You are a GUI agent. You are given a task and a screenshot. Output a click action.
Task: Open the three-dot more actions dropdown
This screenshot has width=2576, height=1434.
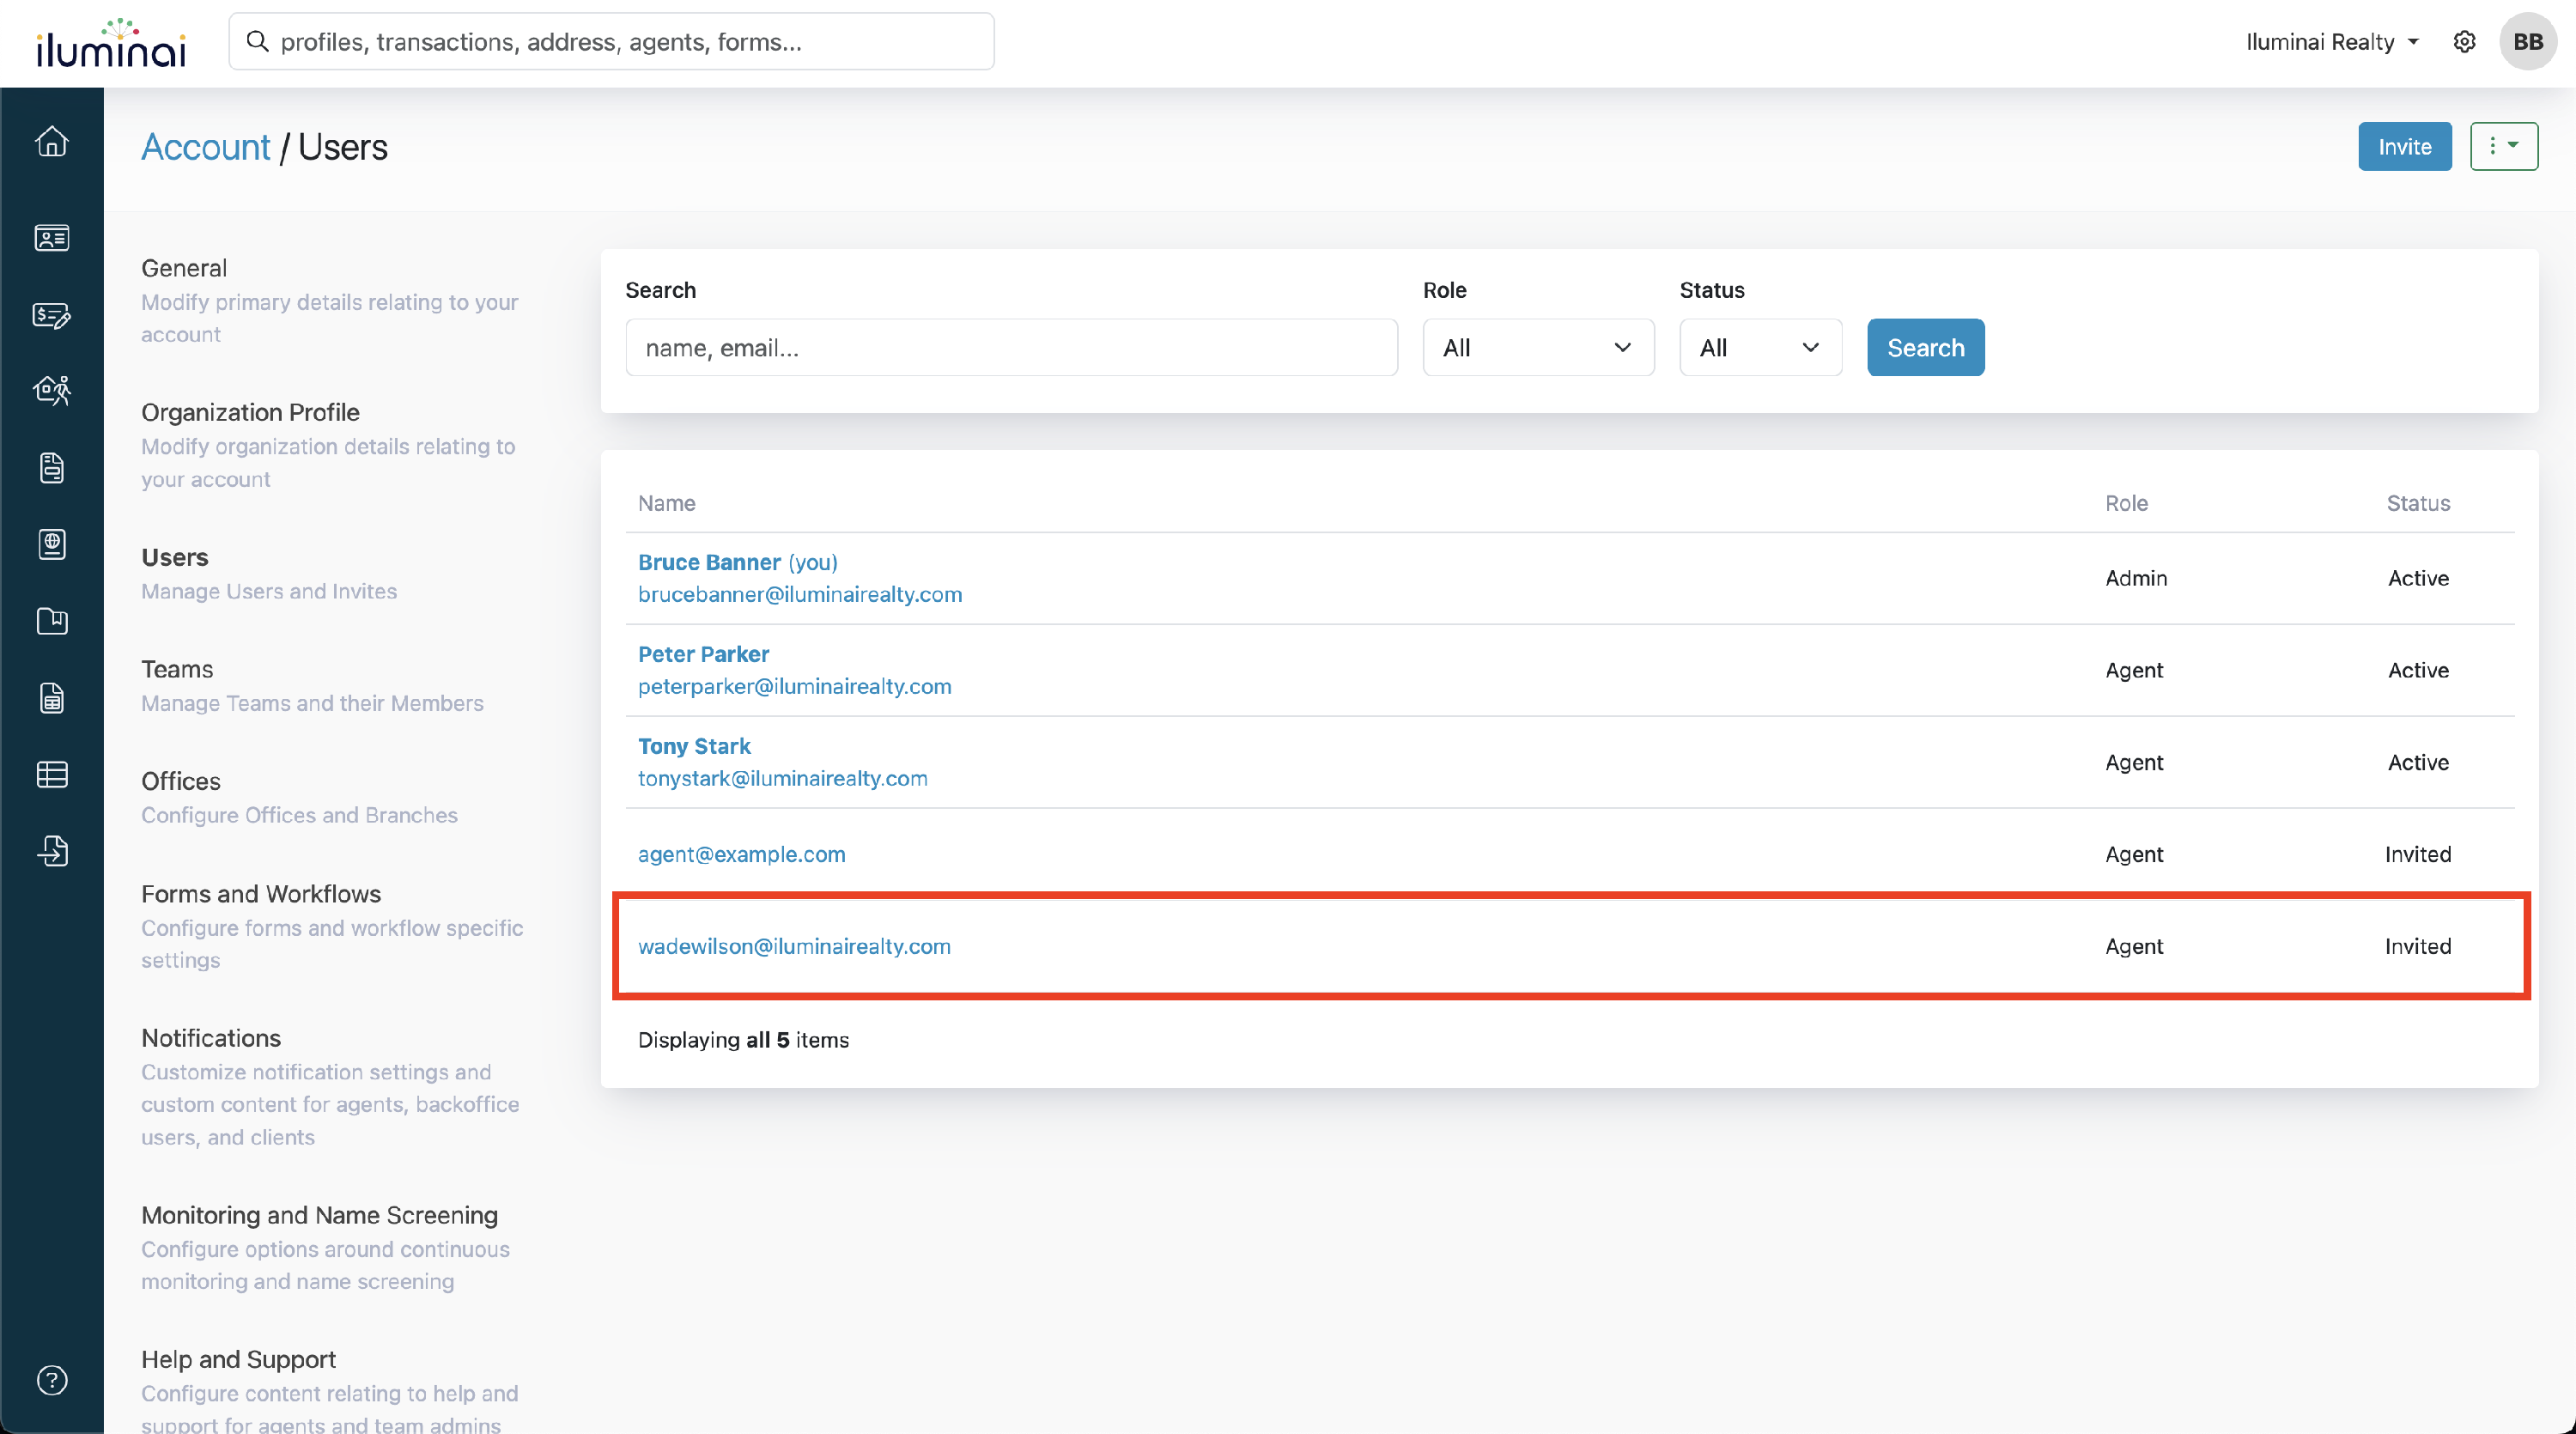(2503, 146)
